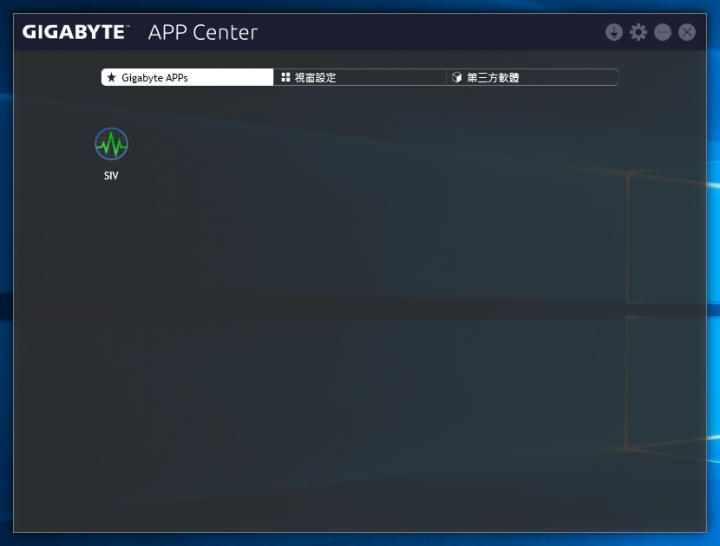Click desktop wallpaper strip below the window
This screenshot has width=720, height=546.
(360, 540)
